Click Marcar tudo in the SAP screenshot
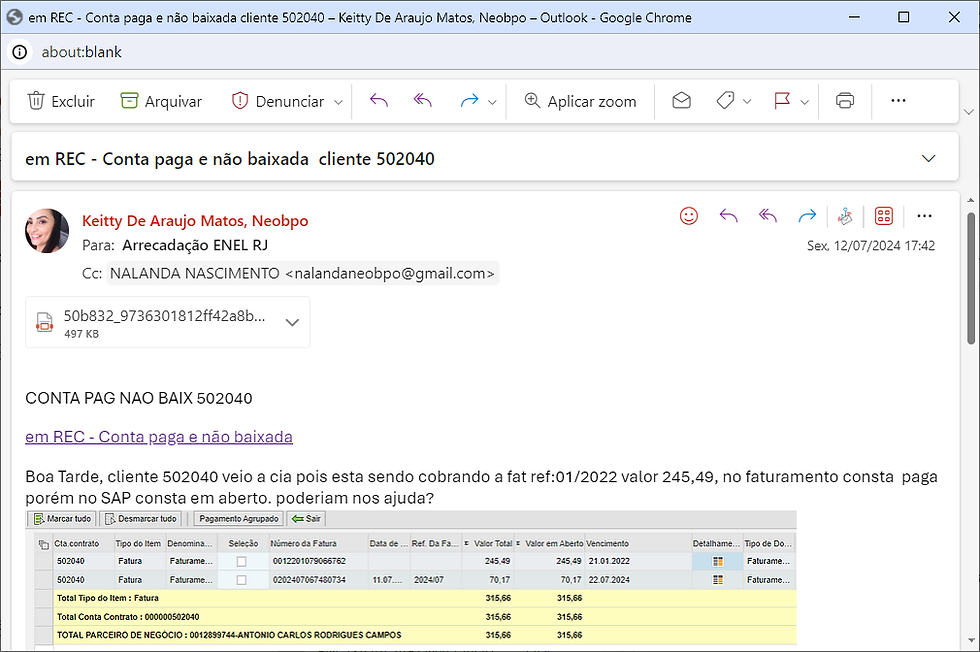980x652 pixels. tap(61, 519)
